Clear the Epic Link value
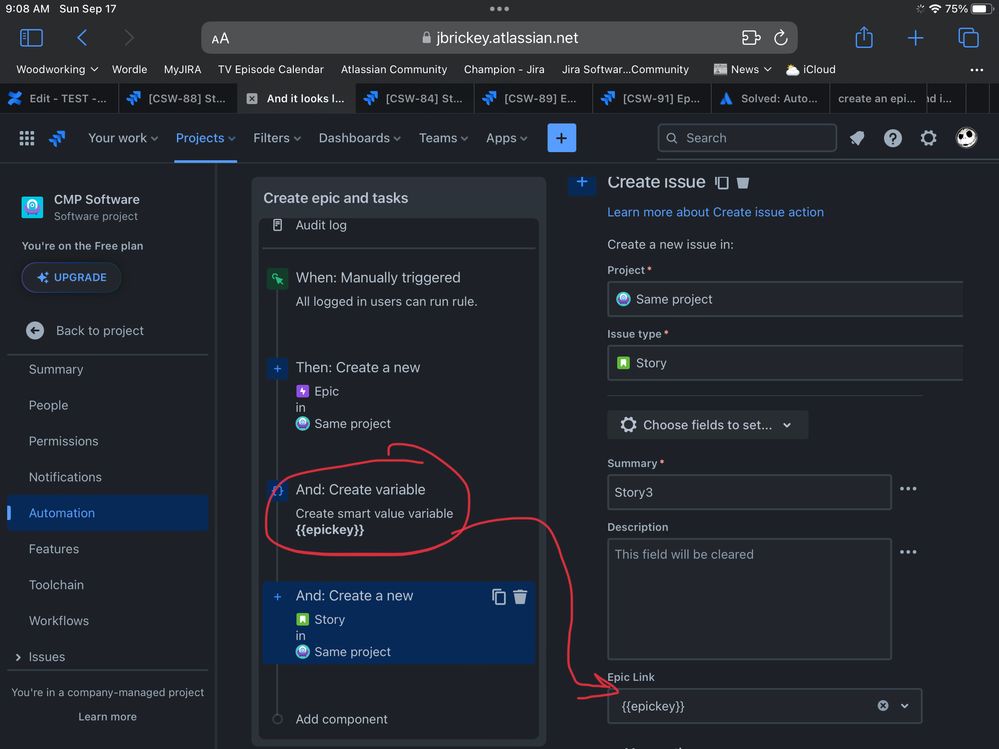Image resolution: width=999 pixels, height=749 pixels. [883, 706]
